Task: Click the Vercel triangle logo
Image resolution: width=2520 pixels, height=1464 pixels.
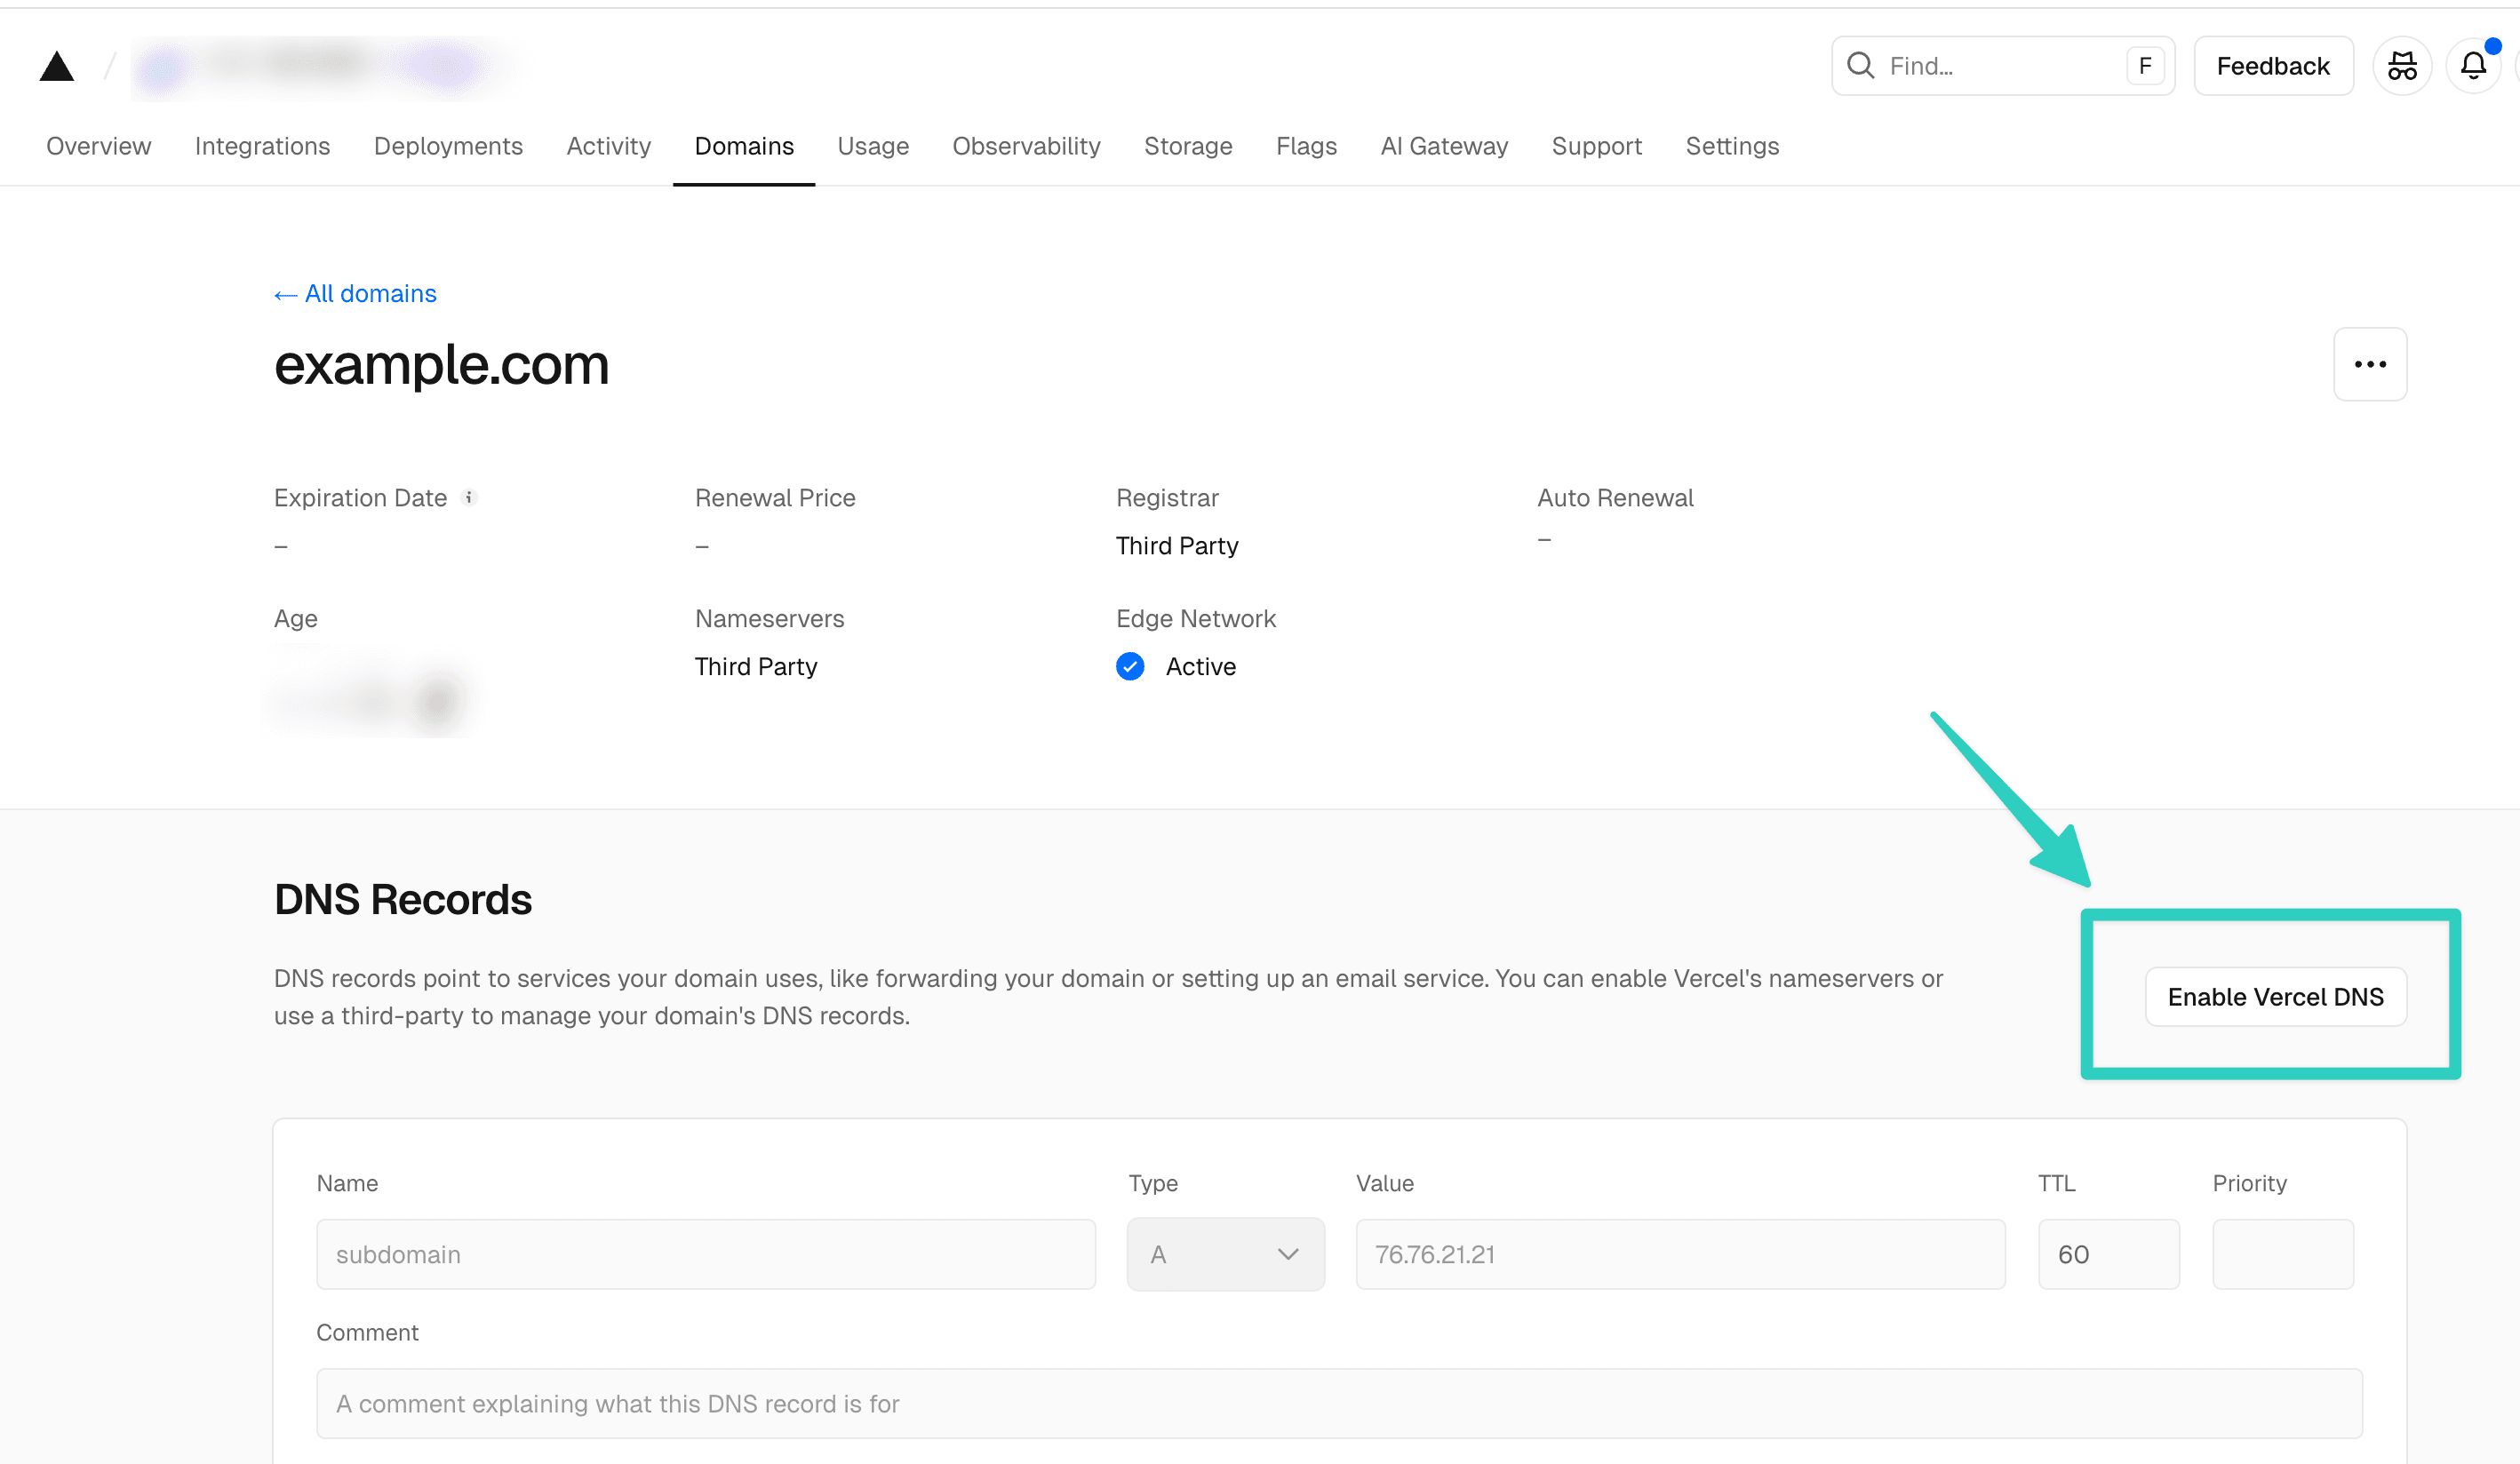Action: pos(57,64)
